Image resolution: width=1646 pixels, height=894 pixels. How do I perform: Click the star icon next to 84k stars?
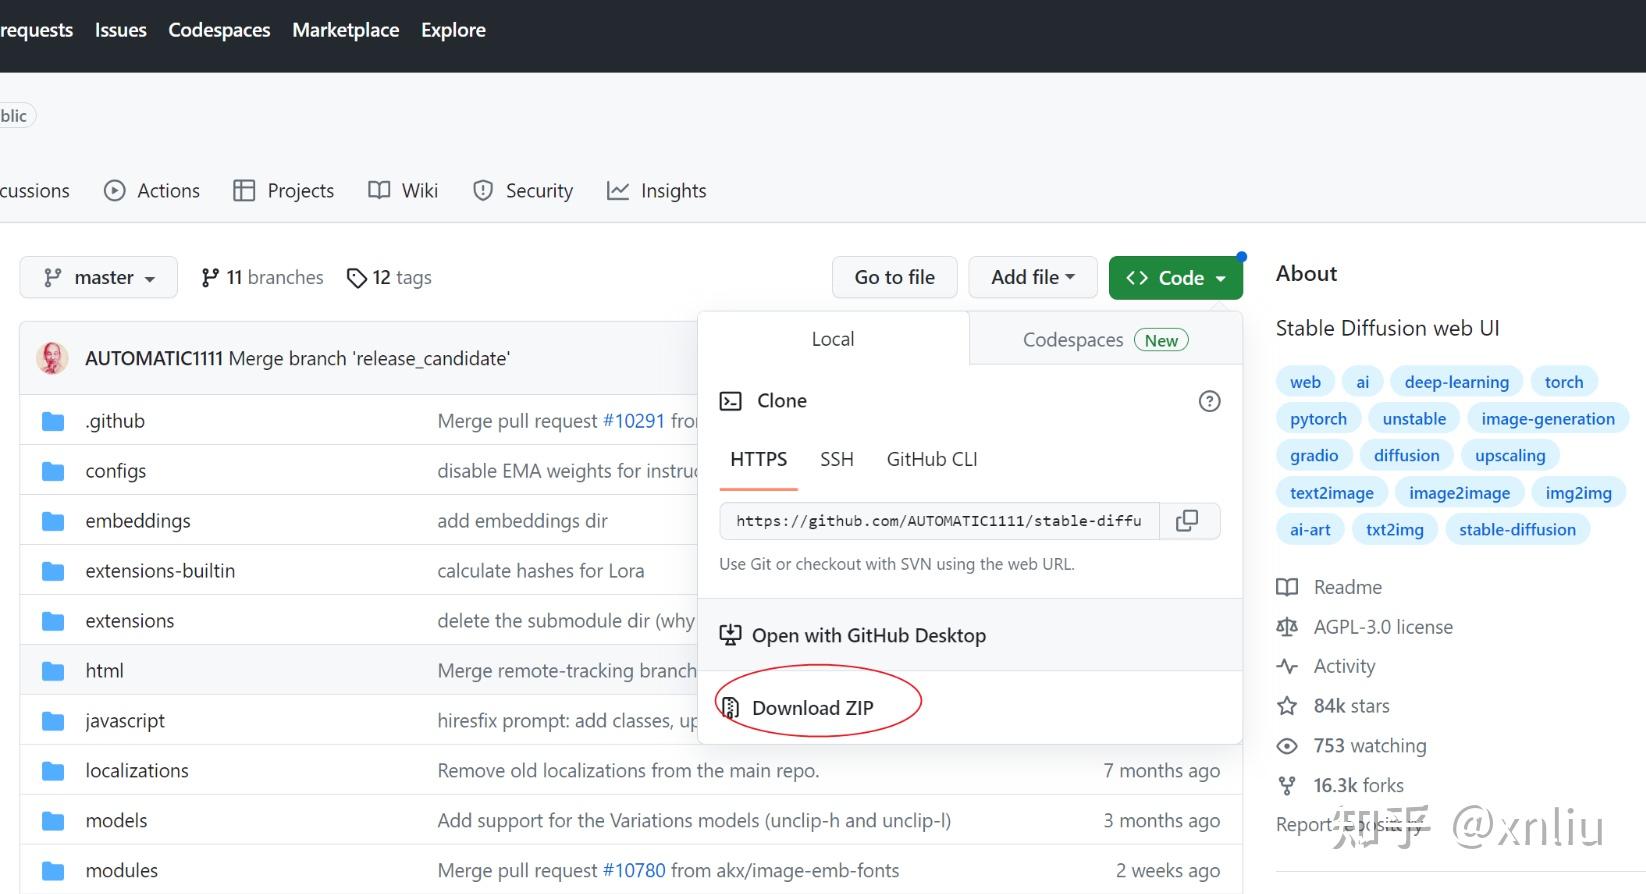coord(1287,706)
